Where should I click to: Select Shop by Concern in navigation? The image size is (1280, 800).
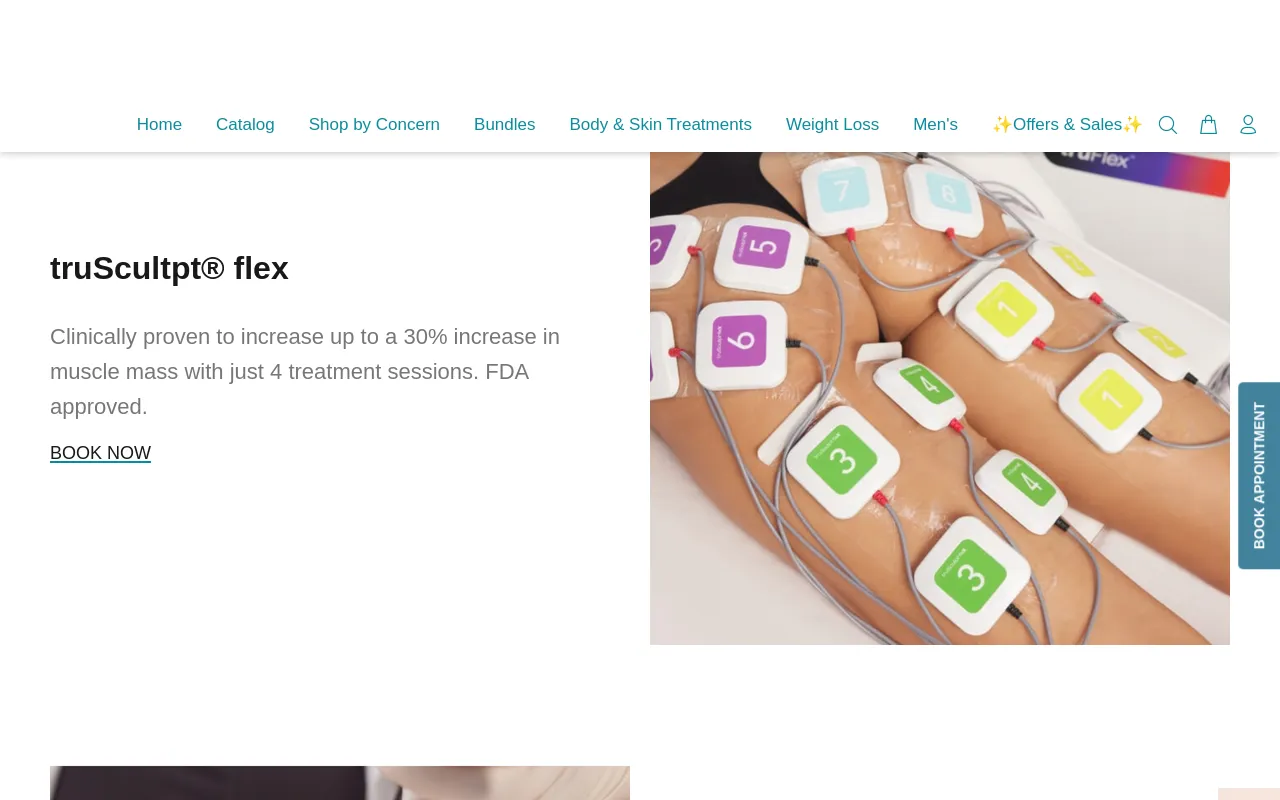(374, 125)
